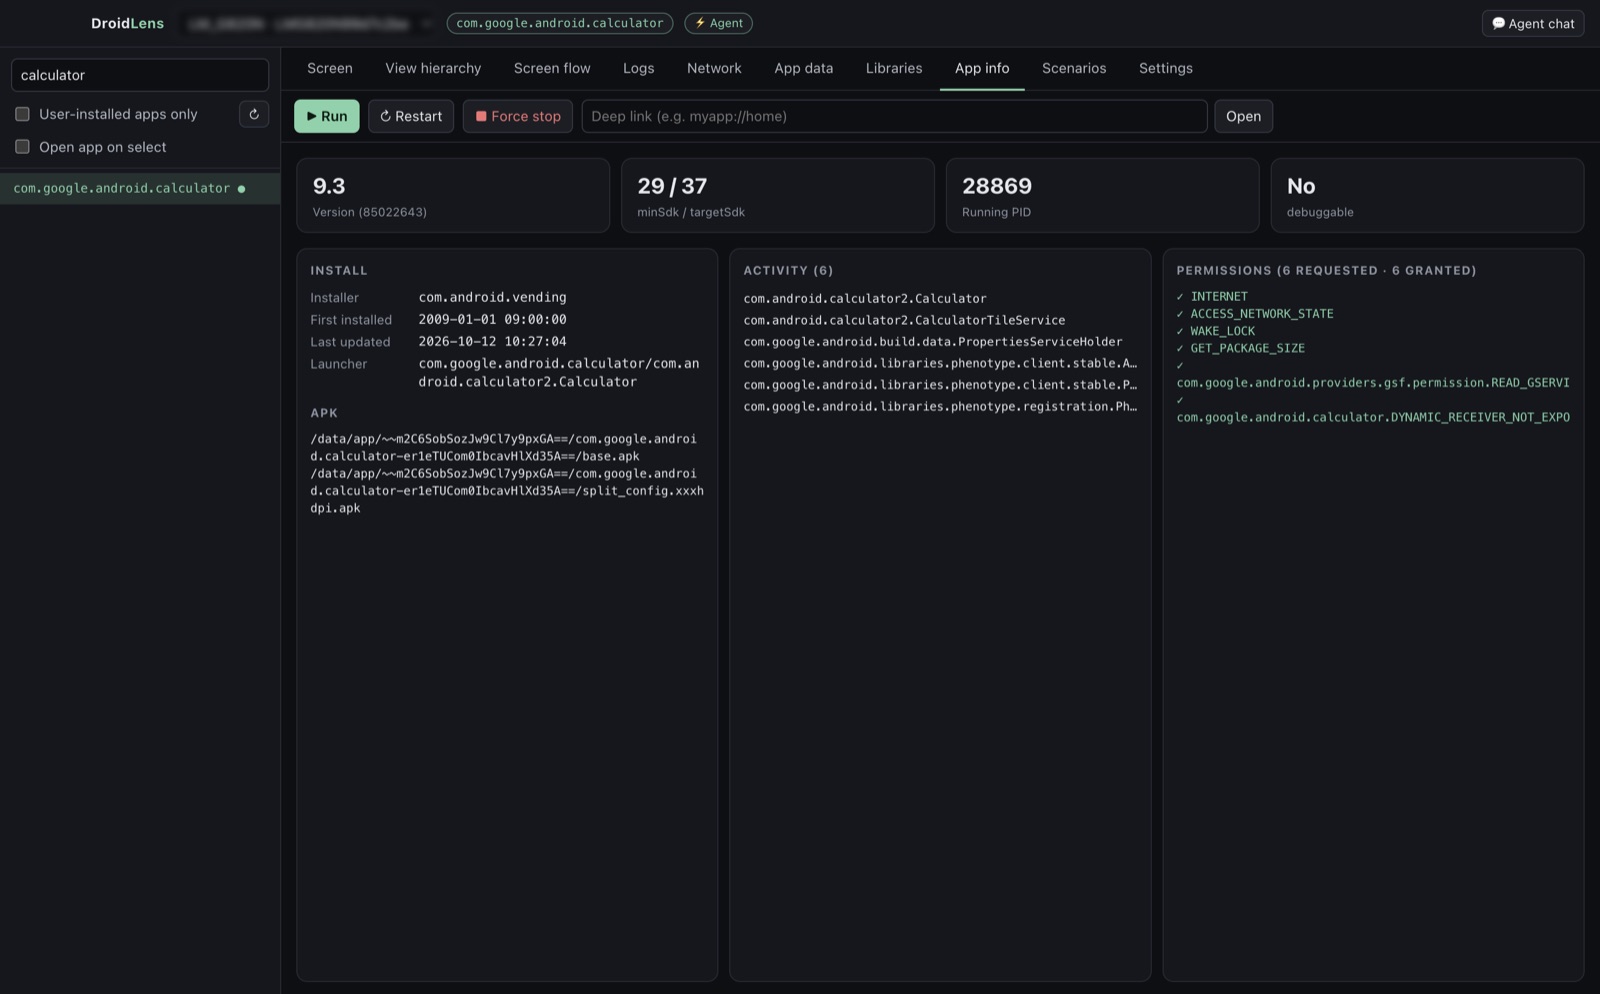The height and width of the screenshot is (994, 1600).
Task: Click the com.android.calculator2.Calculator activity row
Action: click(865, 298)
